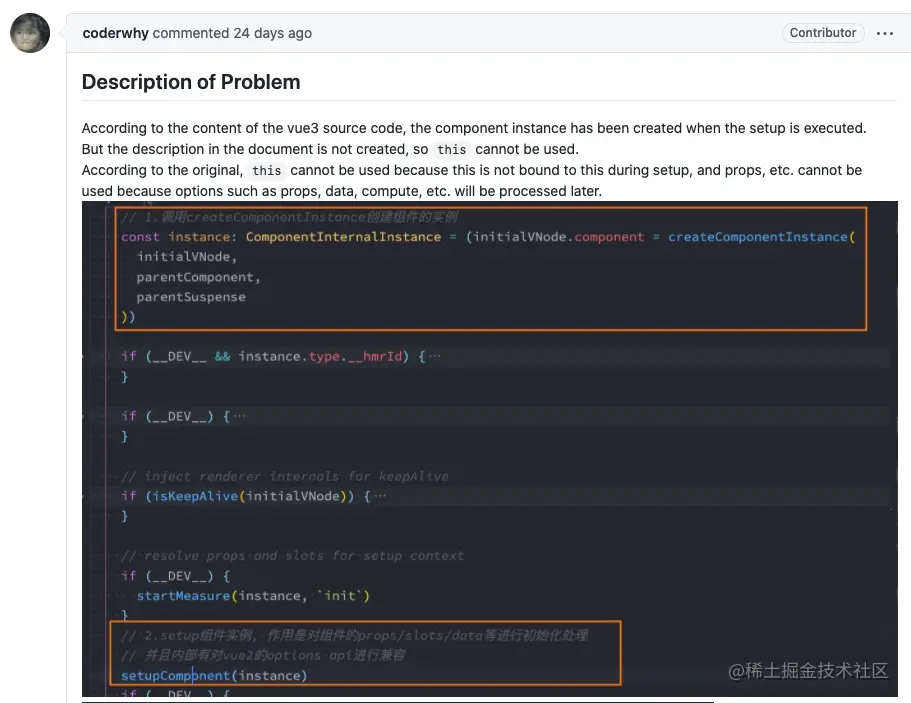The width and height of the screenshot is (911, 703).
Task: Click the 'initialVNode,' argument line
Action: tap(186, 257)
